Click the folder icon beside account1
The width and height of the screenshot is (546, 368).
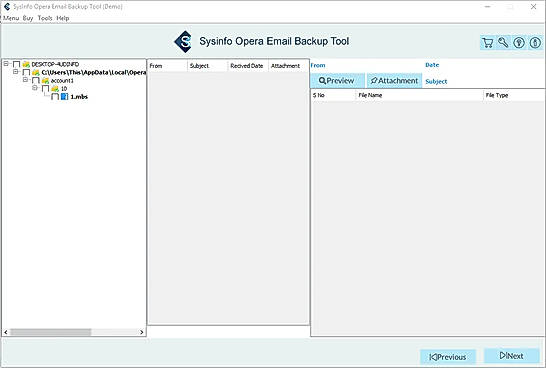(45, 80)
